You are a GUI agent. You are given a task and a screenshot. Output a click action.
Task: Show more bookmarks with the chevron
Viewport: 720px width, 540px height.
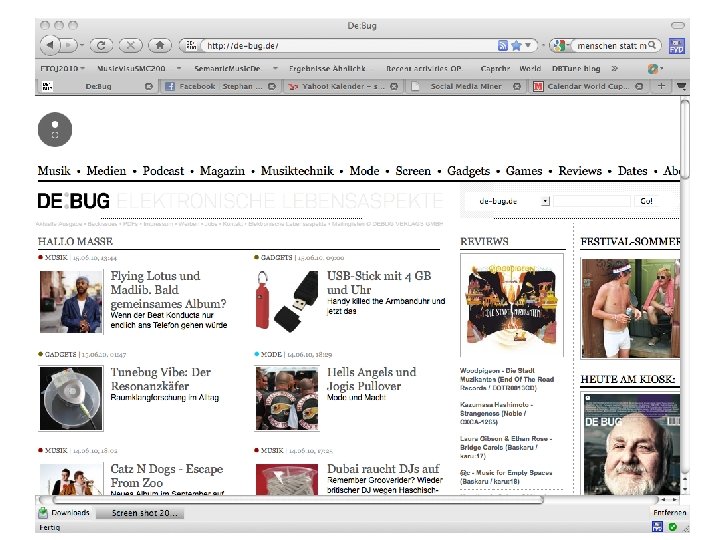pos(614,69)
